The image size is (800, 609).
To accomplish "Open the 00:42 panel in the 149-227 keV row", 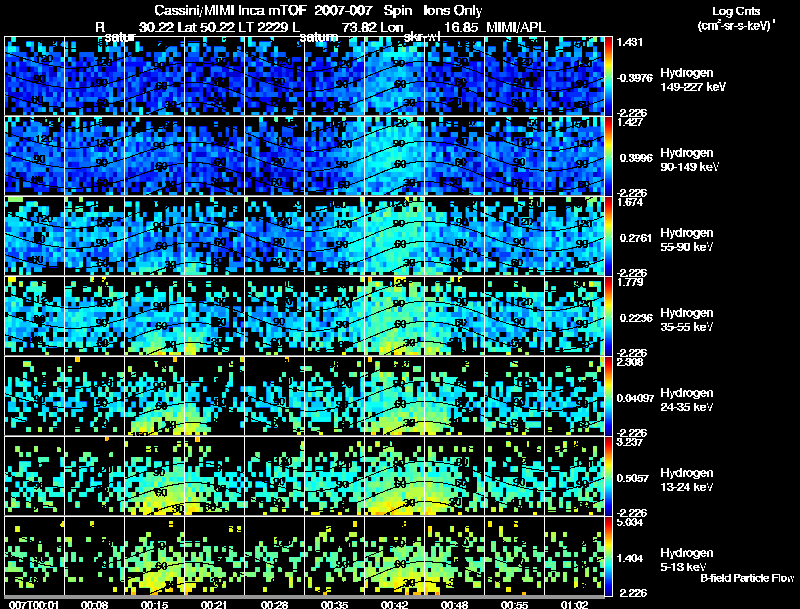I will coord(394,76).
